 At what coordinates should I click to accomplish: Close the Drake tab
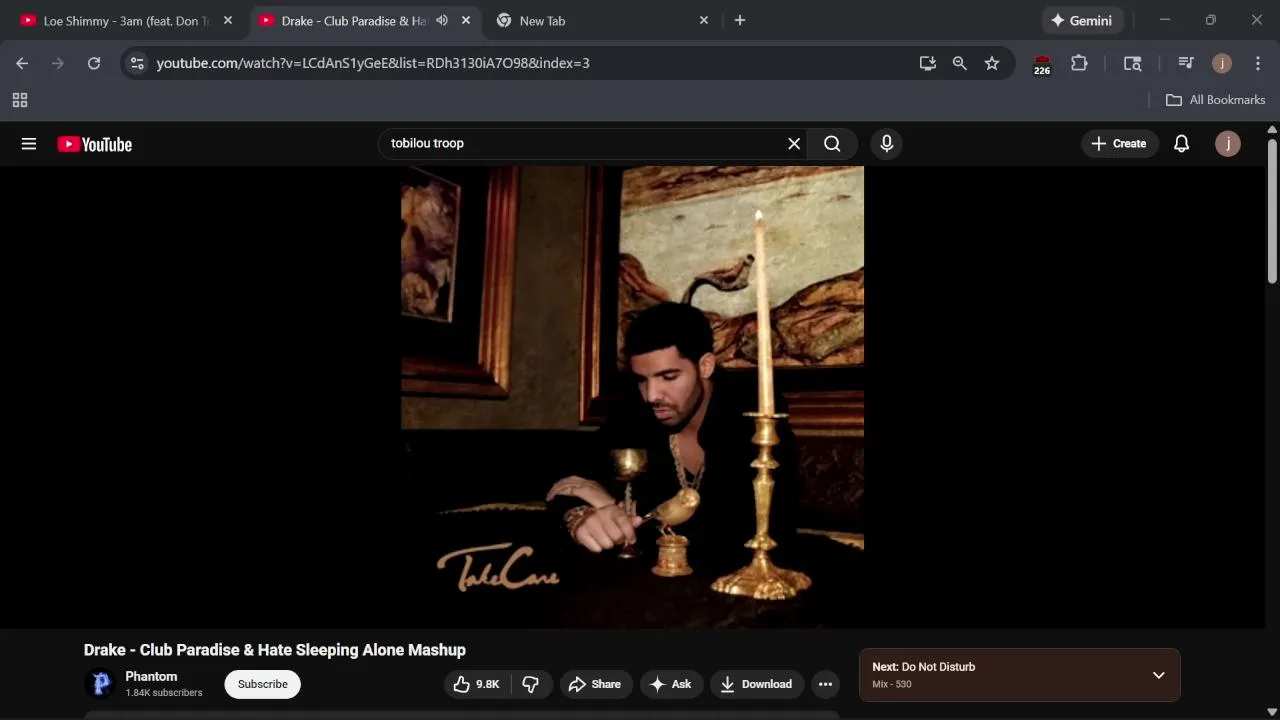pos(465,20)
